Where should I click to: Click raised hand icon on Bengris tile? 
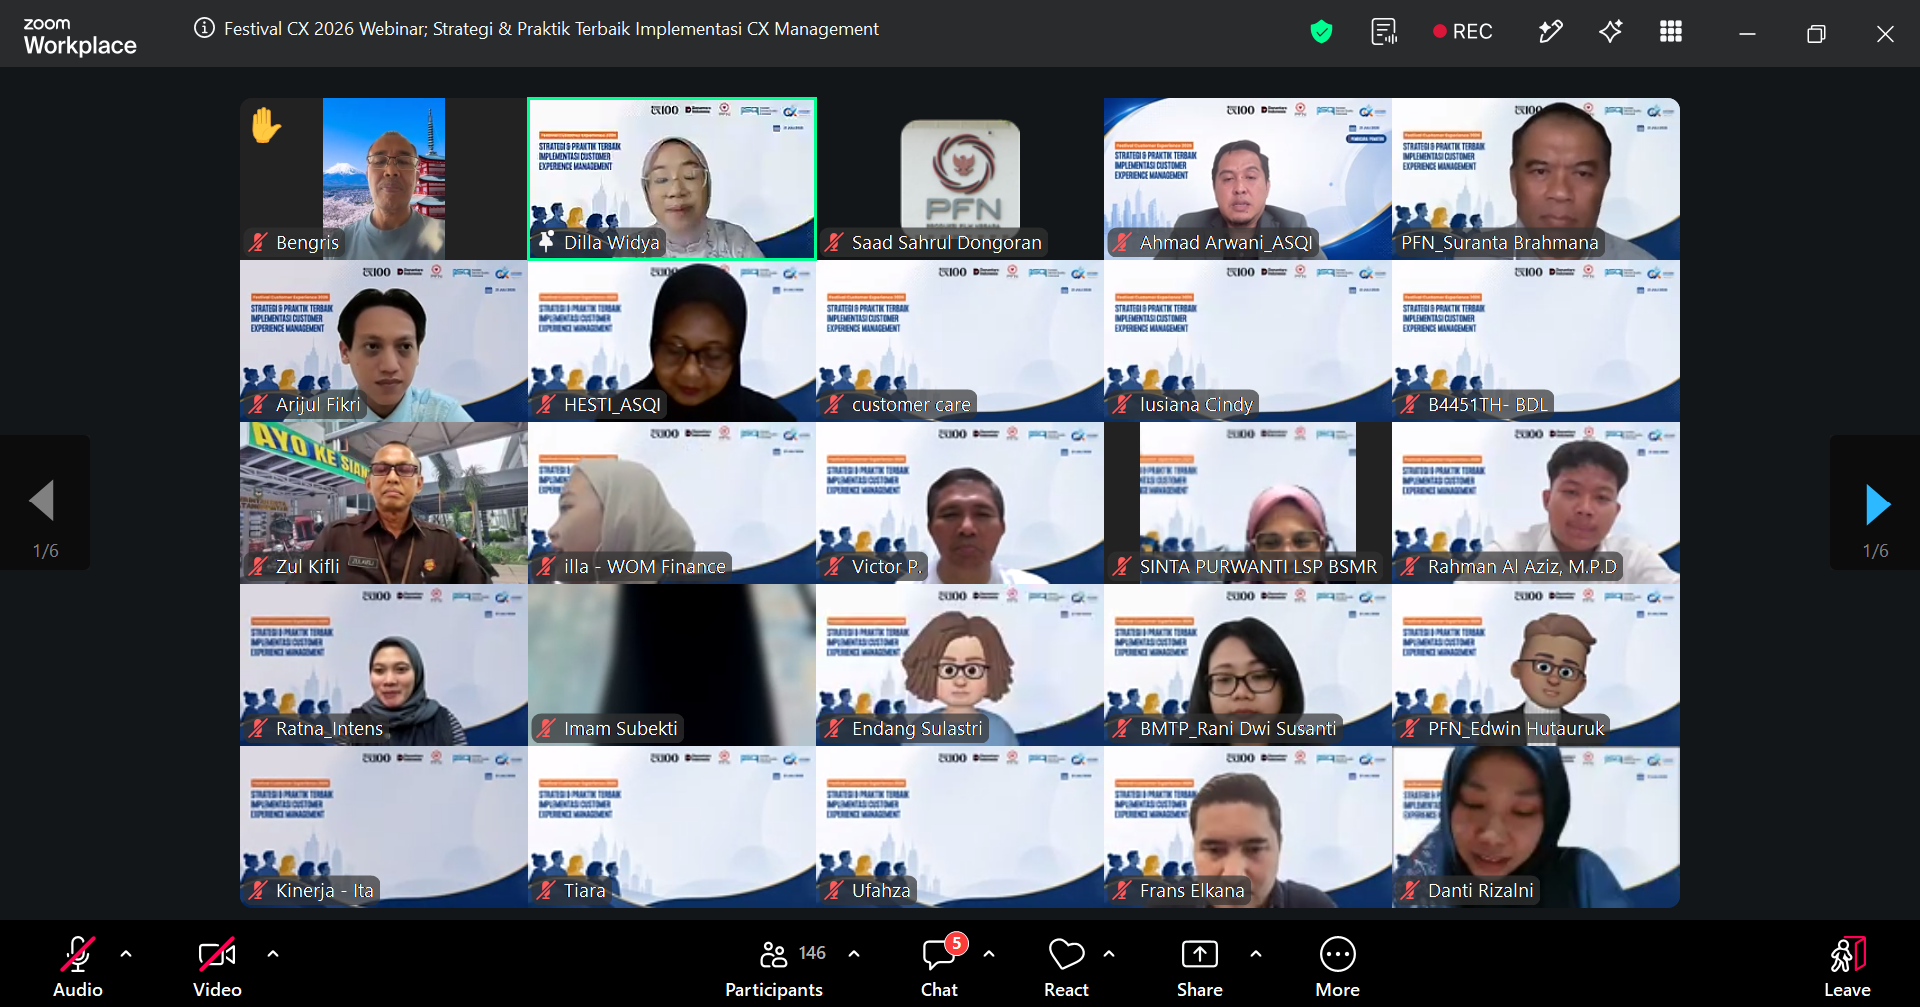pyautogui.click(x=266, y=126)
